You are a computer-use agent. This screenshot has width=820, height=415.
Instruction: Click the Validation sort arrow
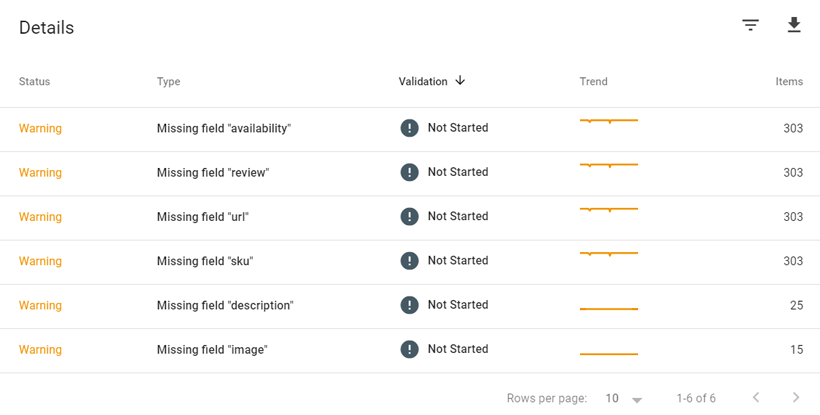pos(460,81)
